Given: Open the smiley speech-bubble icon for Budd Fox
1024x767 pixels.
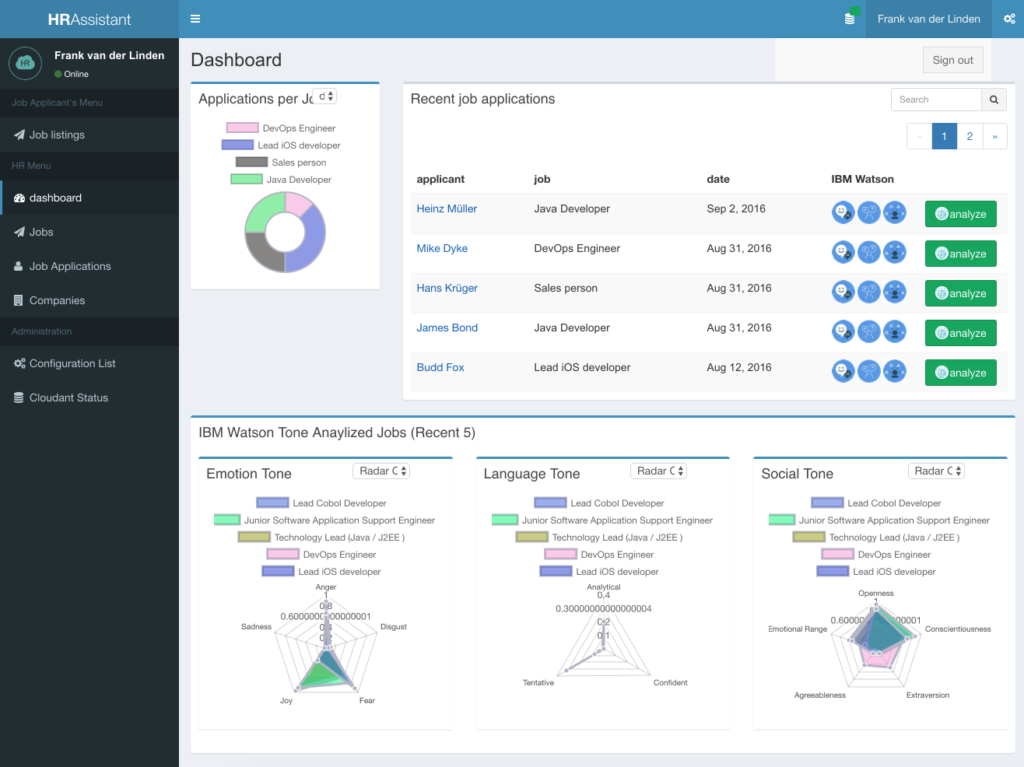Looking at the screenshot, I should point(843,371).
